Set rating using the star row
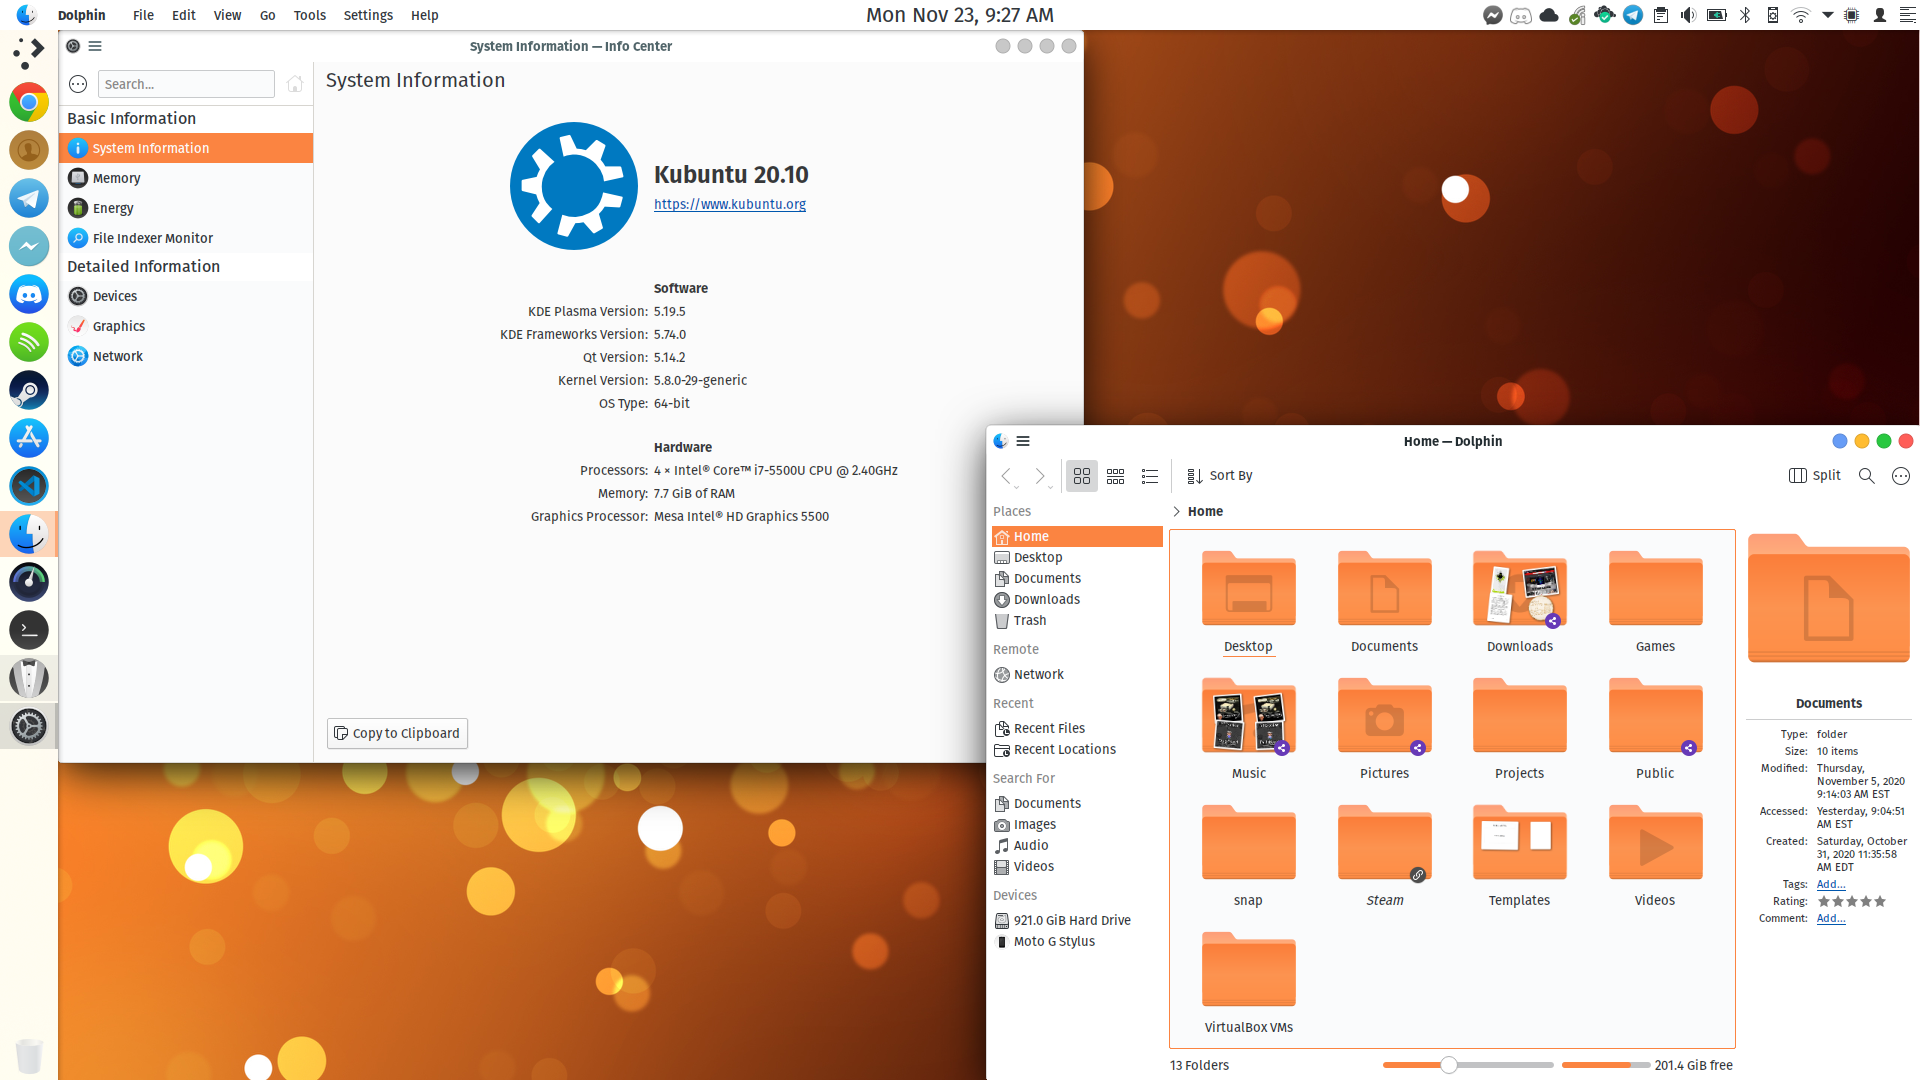Viewport: 1920px width, 1080px height. (x=1852, y=901)
